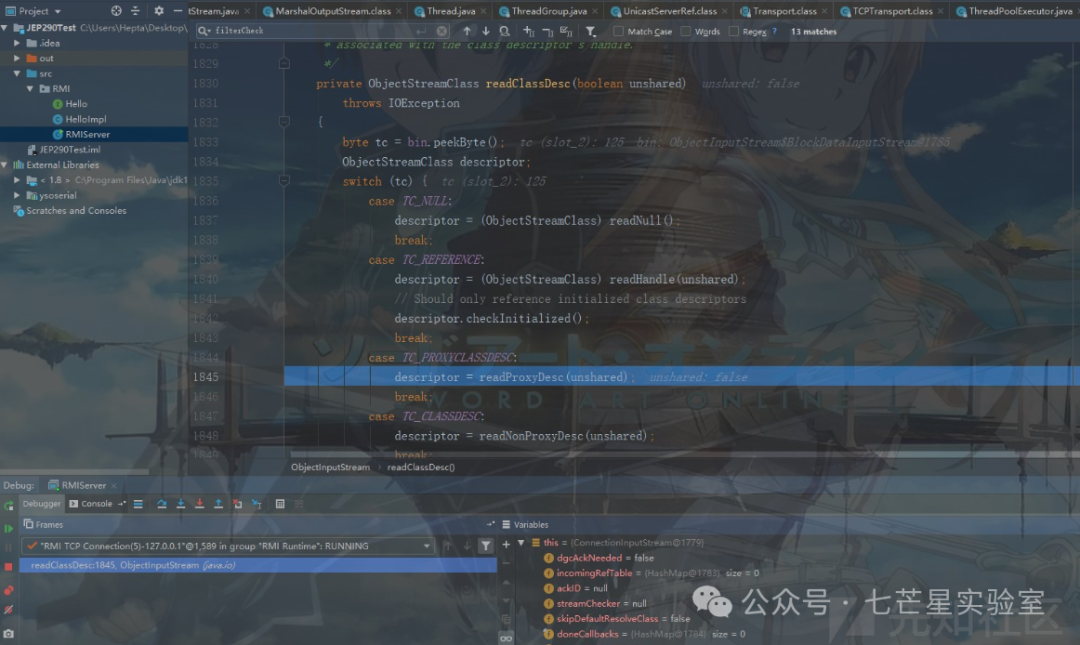Rerun RMIServer debug session

pos(8,506)
